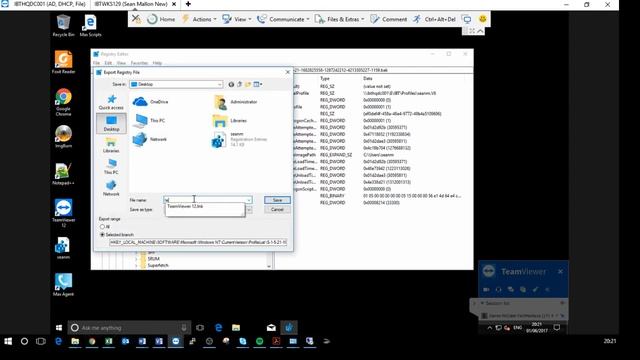
Task: Open the view menu icon in export dialog
Action: [258, 84]
